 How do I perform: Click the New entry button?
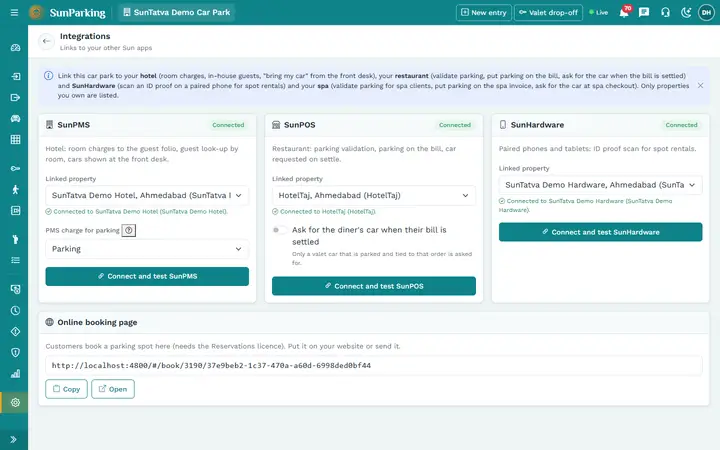(484, 12)
